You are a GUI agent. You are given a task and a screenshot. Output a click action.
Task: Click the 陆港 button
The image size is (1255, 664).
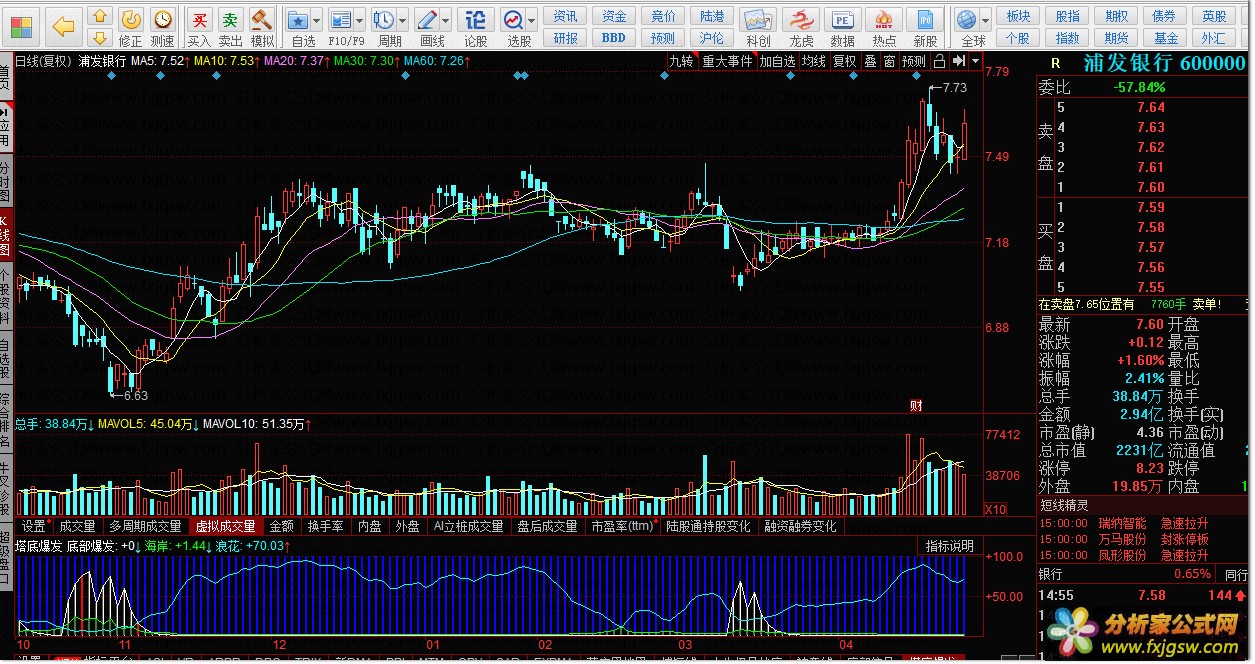712,16
